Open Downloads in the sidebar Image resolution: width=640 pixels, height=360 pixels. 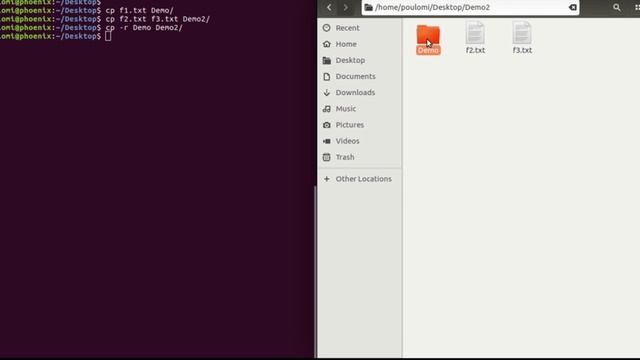coord(359,93)
